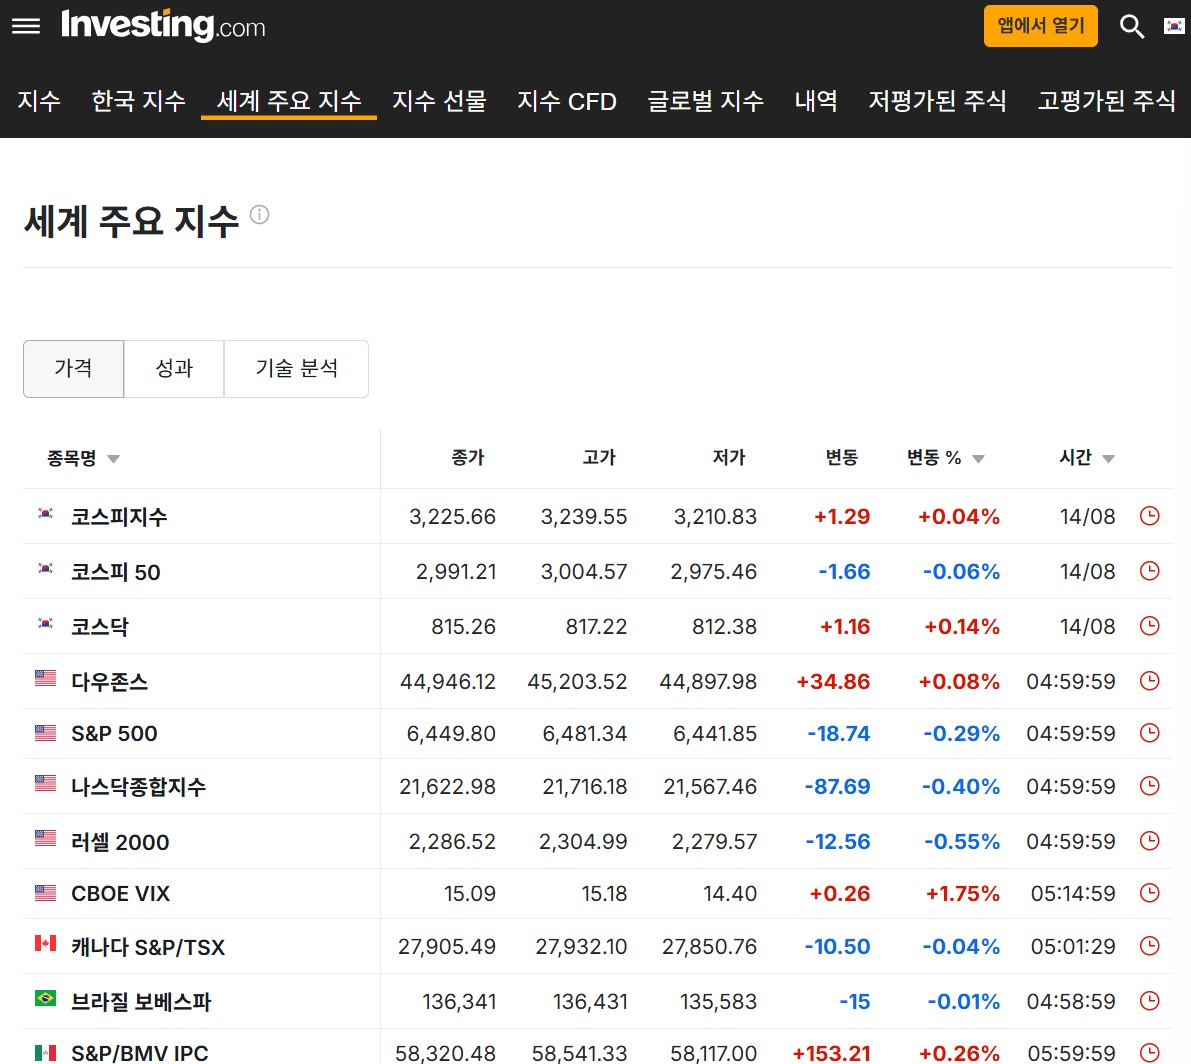The image size is (1191, 1064).
Task: Click the Brazilian flag beside 브라질 보베스파
Action: (46, 998)
